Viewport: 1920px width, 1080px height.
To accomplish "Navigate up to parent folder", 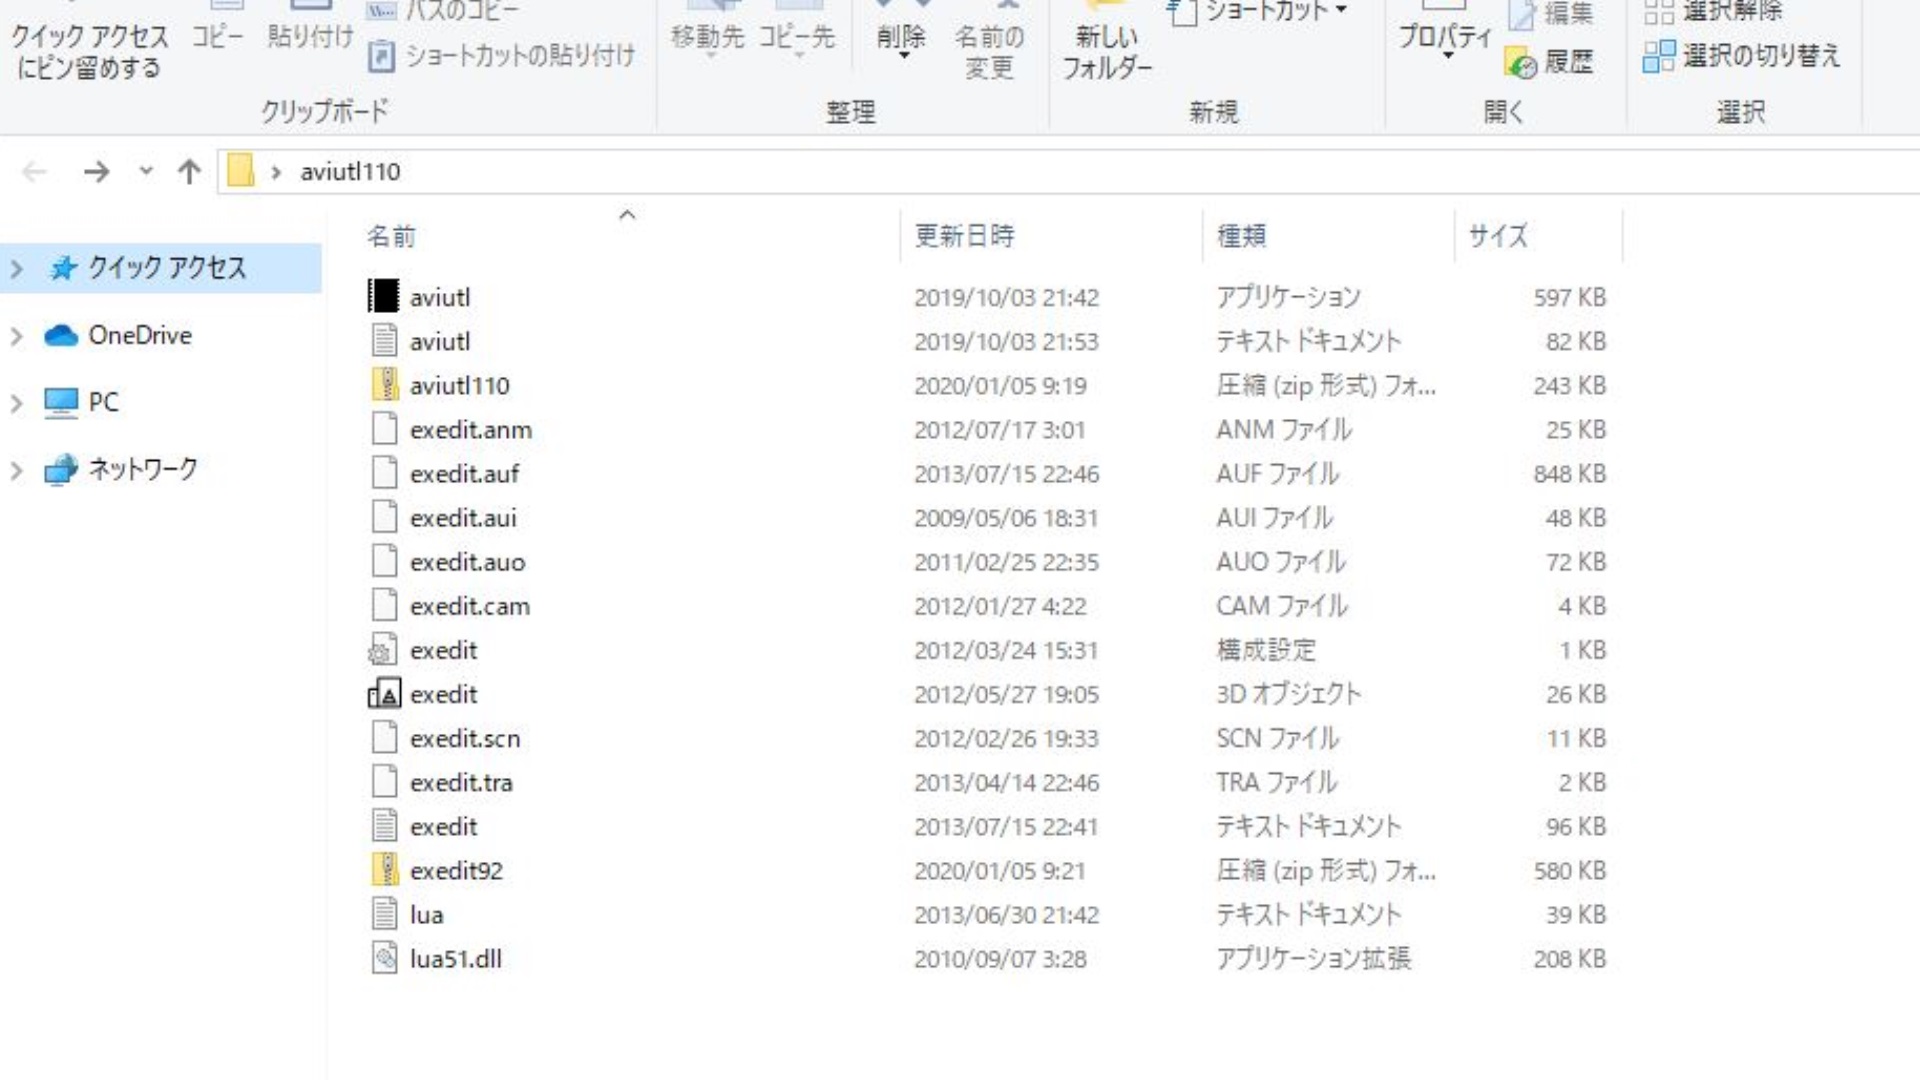I will pyautogui.click(x=189, y=170).
